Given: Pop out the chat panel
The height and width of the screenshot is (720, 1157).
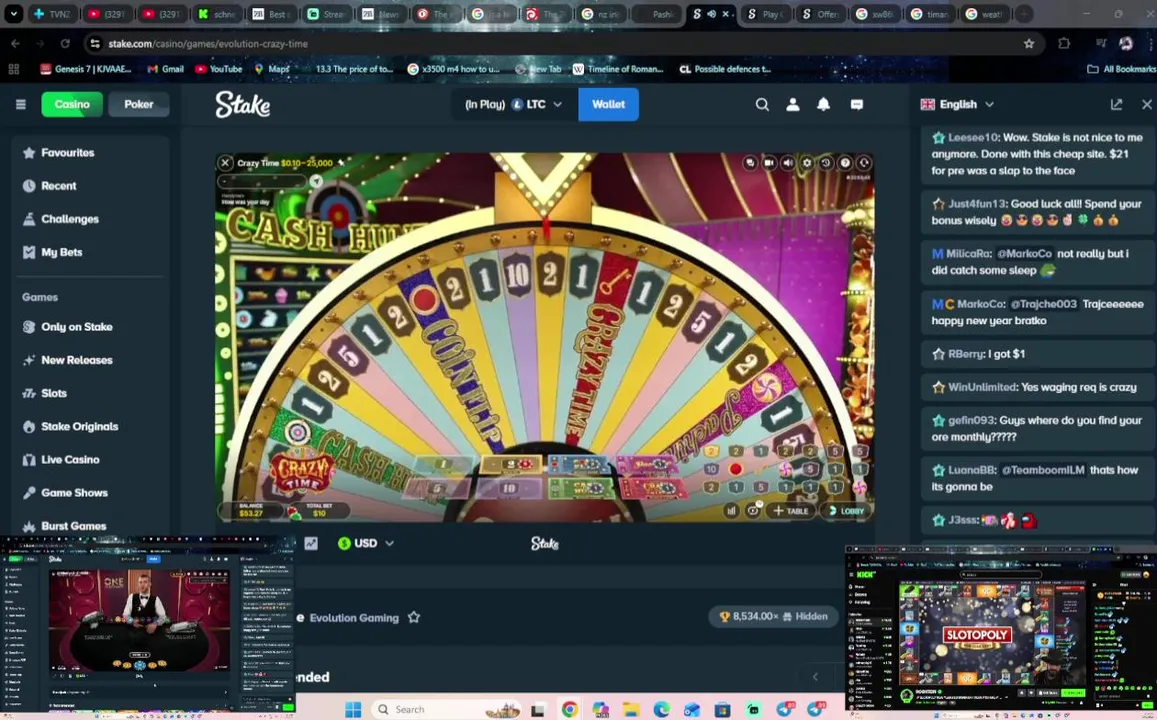Looking at the screenshot, I should click(1116, 105).
